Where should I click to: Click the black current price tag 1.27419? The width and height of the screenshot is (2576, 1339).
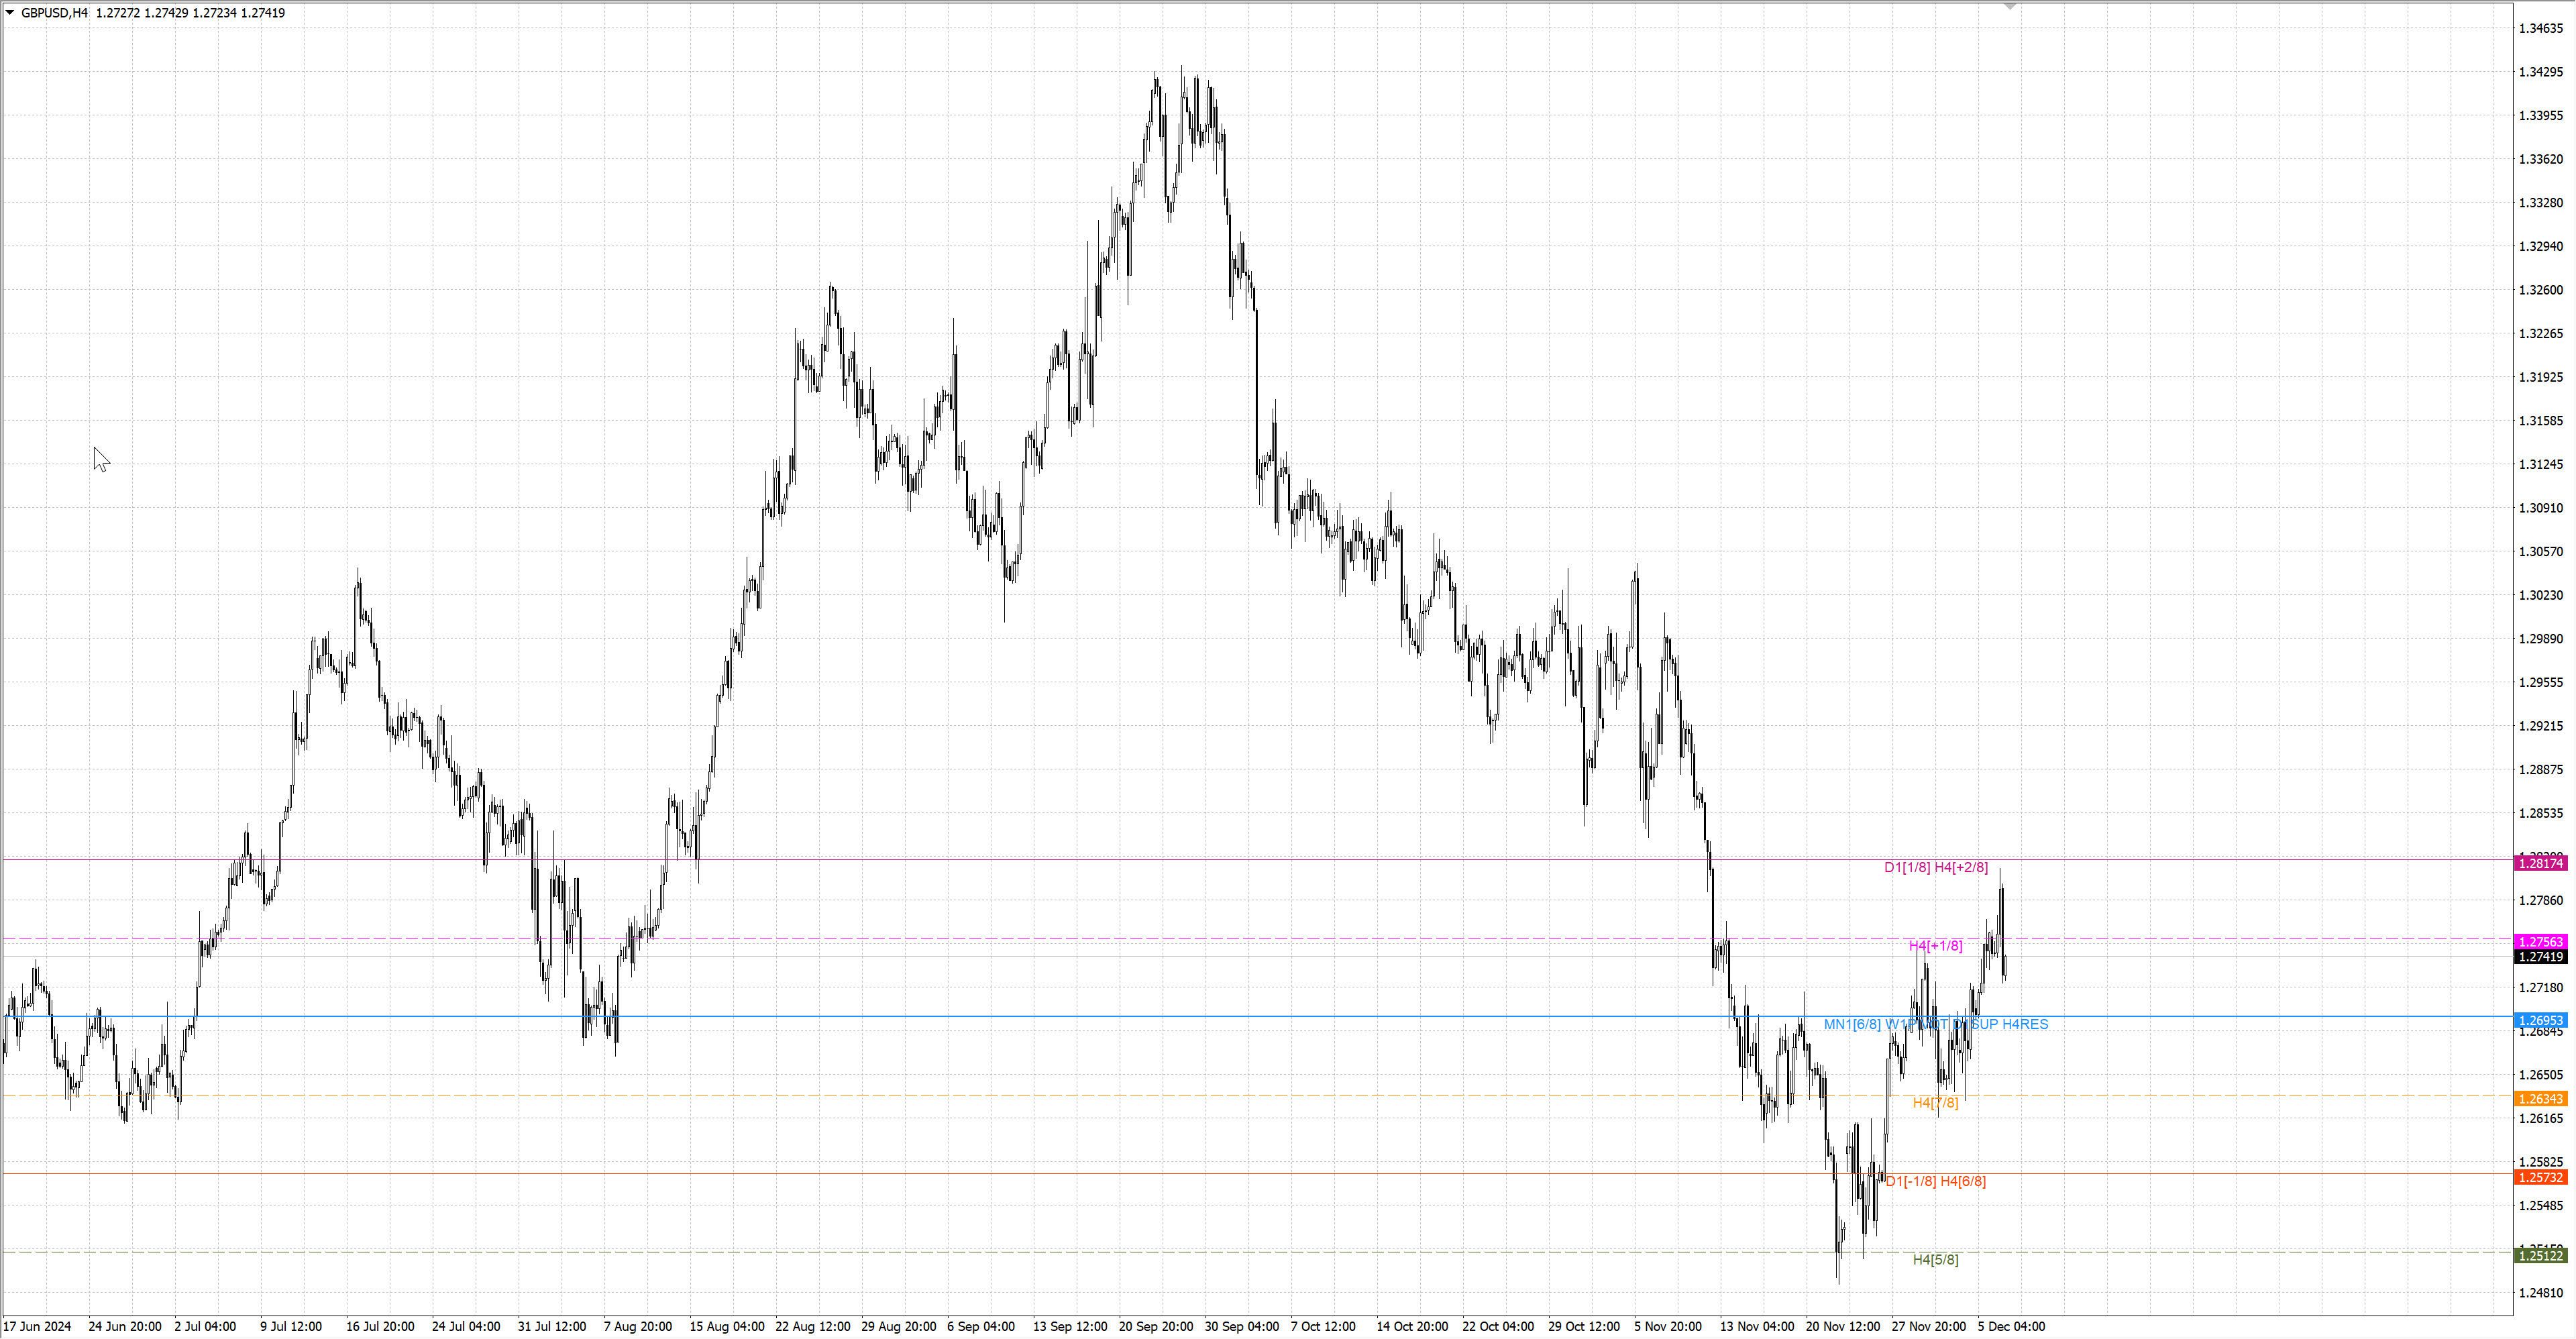(2540, 957)
